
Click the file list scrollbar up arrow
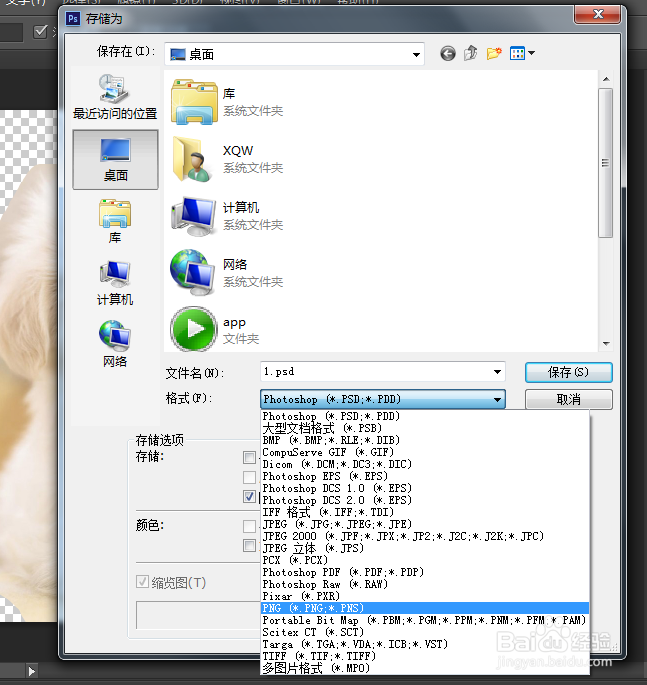pyautogui.click(x=606, y=79)
